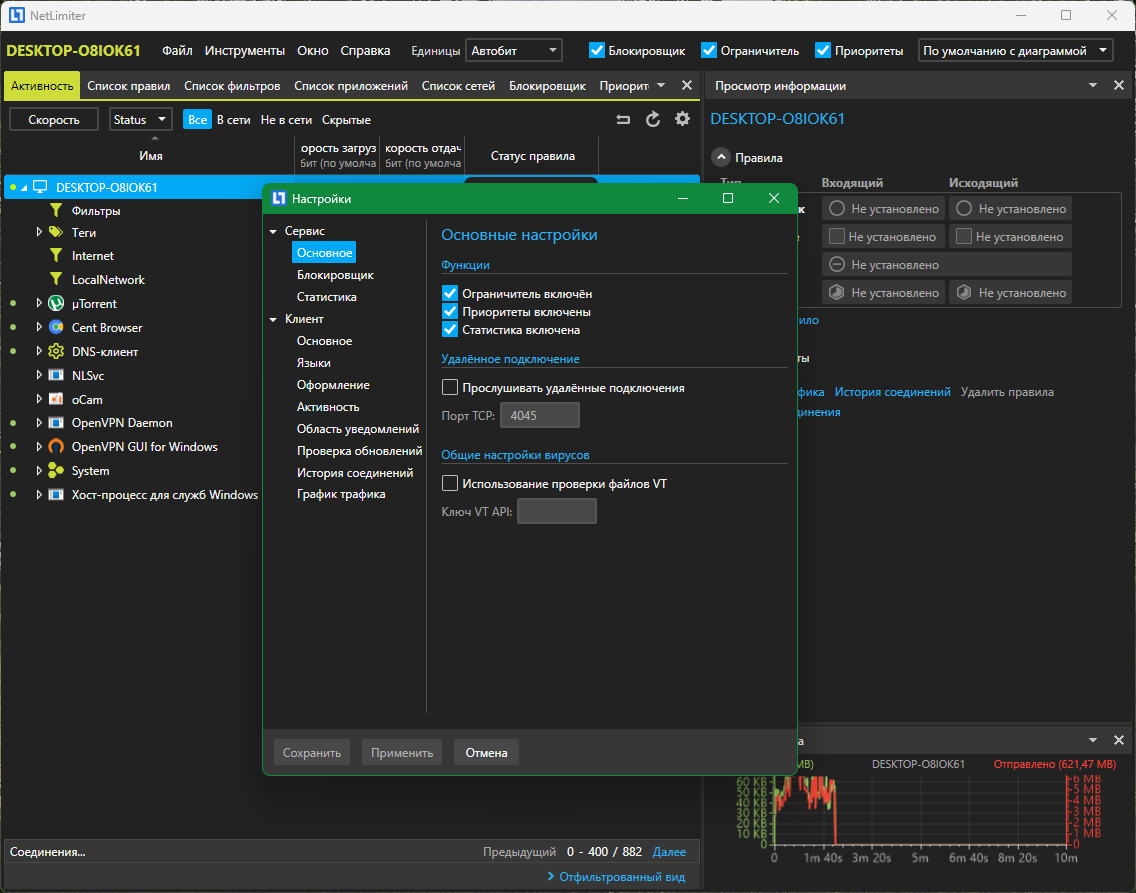The height and width of the screenshot is (893, 1136).
Task: Open the История соединений link
Action: [x=892, y=392]
